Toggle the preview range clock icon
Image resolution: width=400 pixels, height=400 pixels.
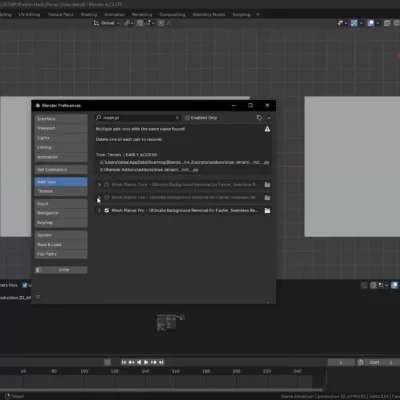[x=360, y=362]
